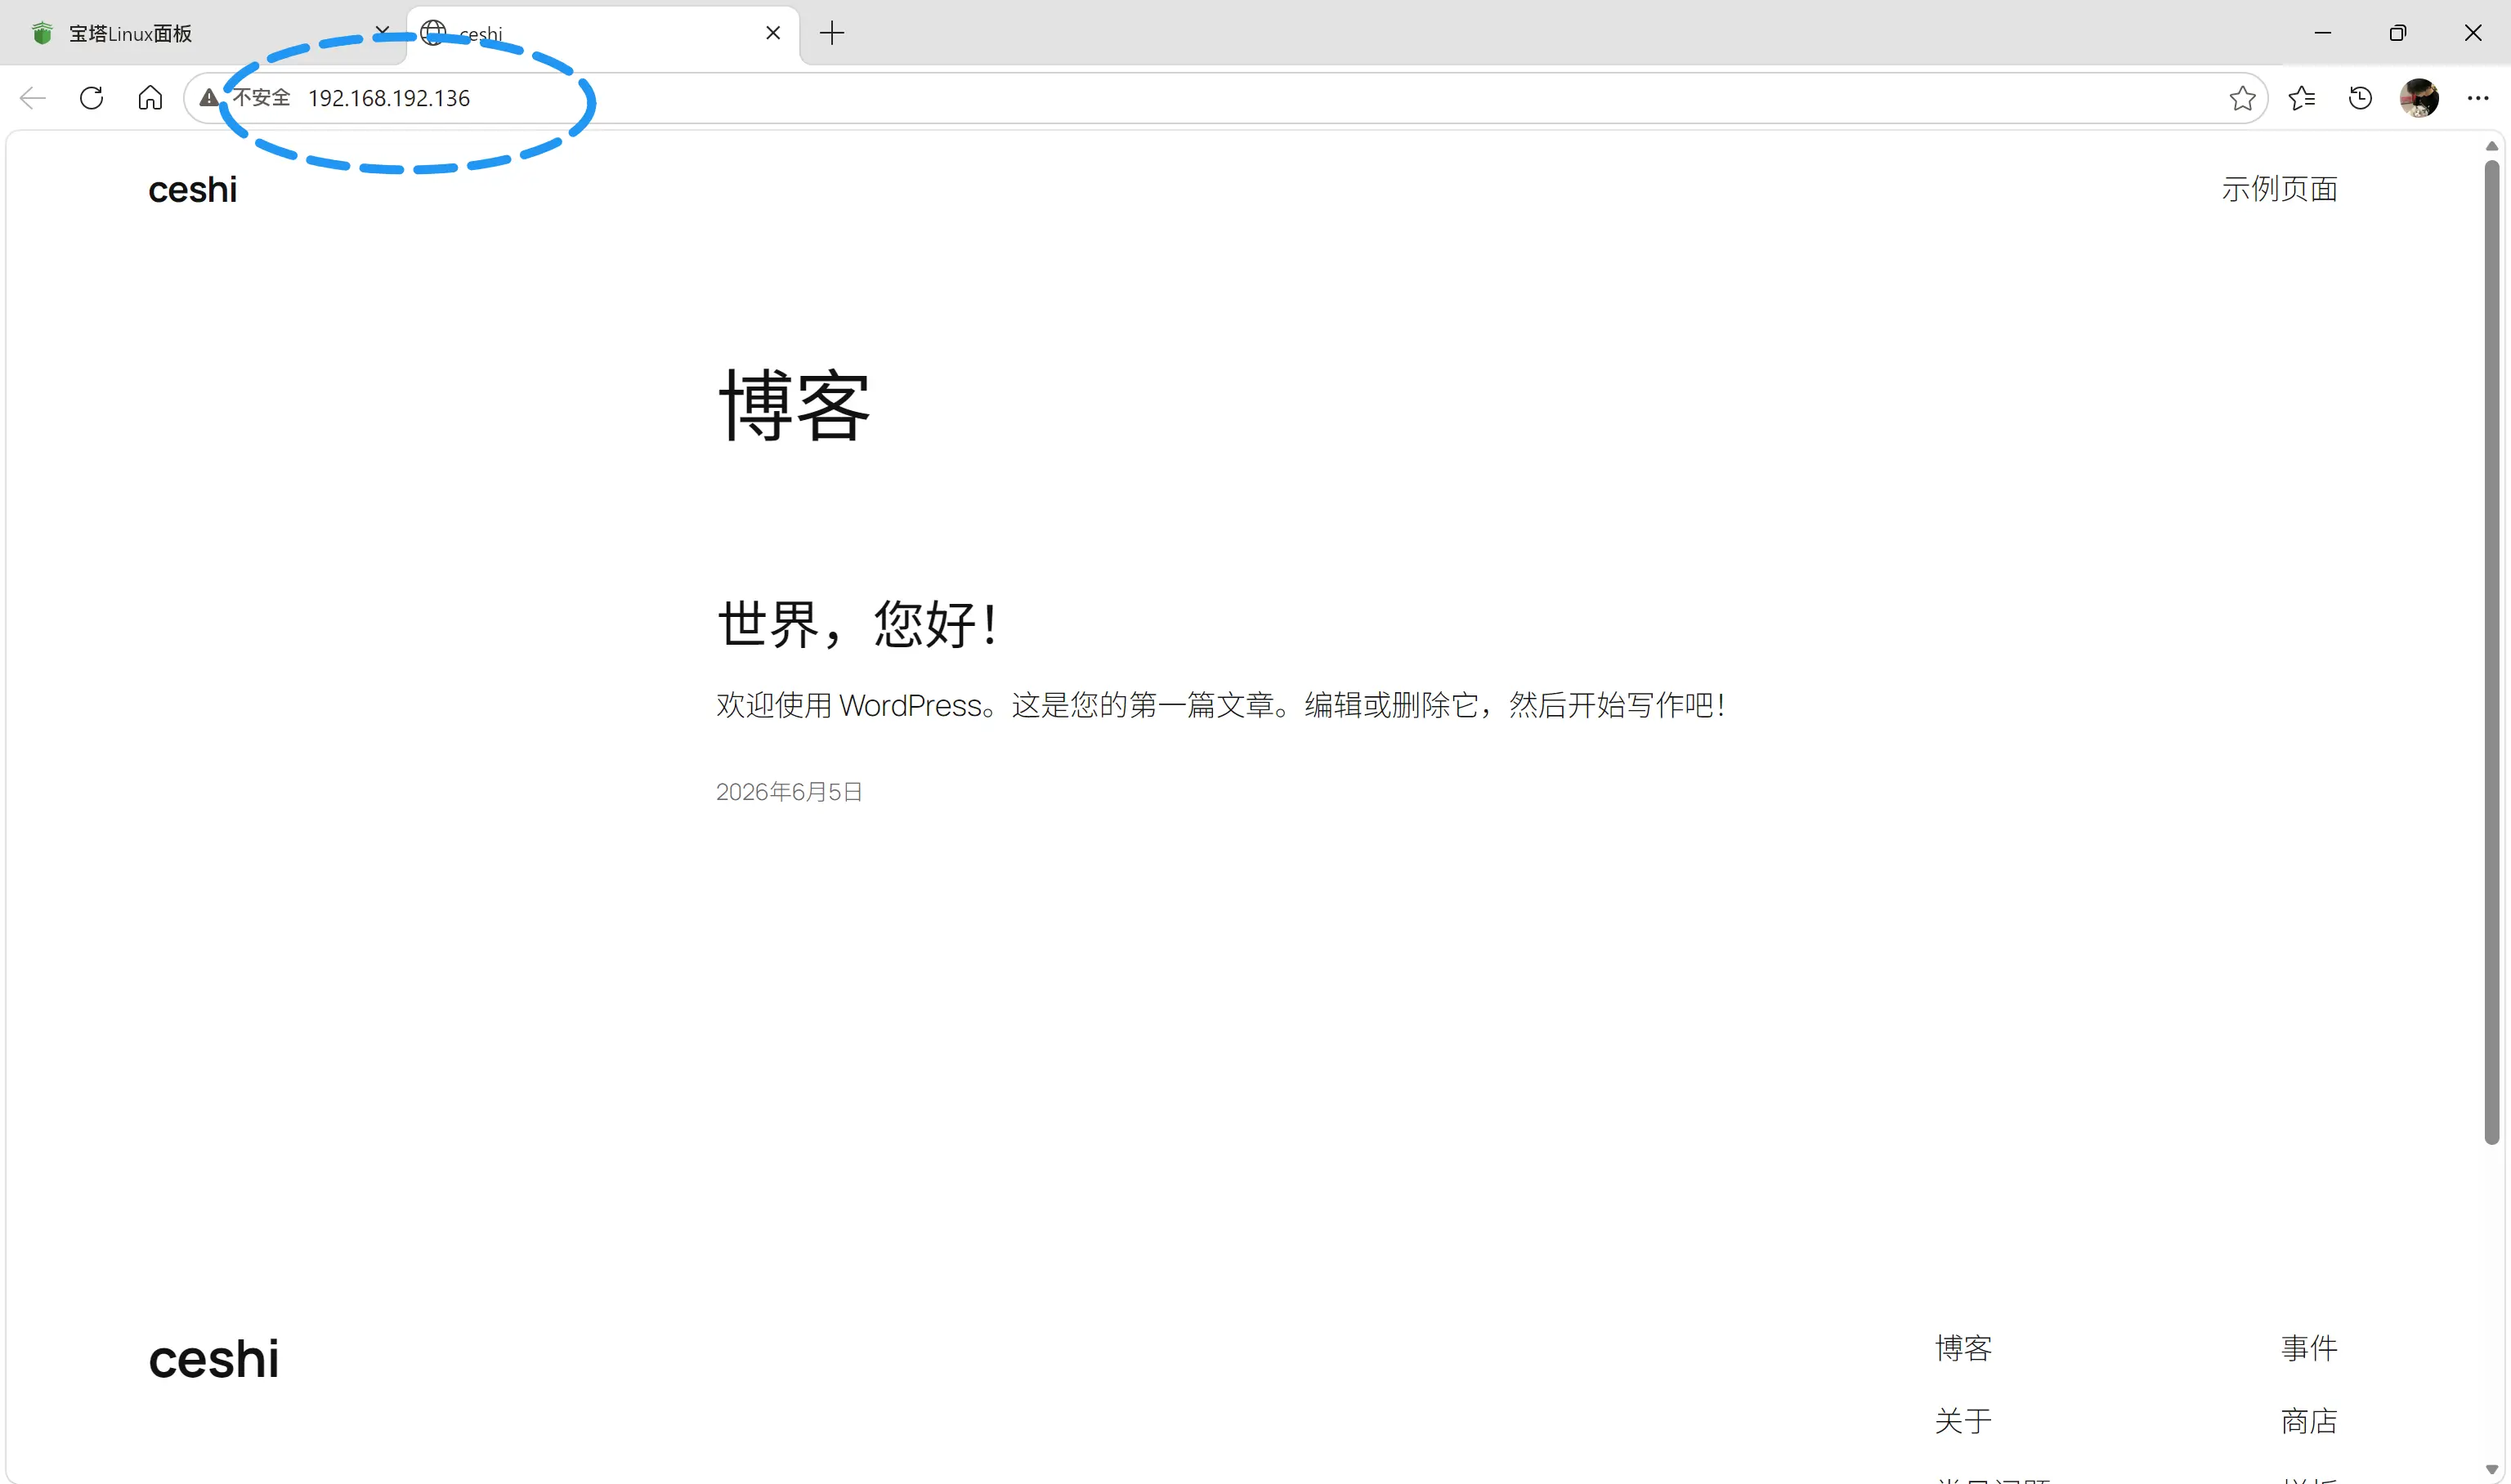2511x1484 pixels.
Task: Open the footer ceshi site title
Action: pos(214,1359)
